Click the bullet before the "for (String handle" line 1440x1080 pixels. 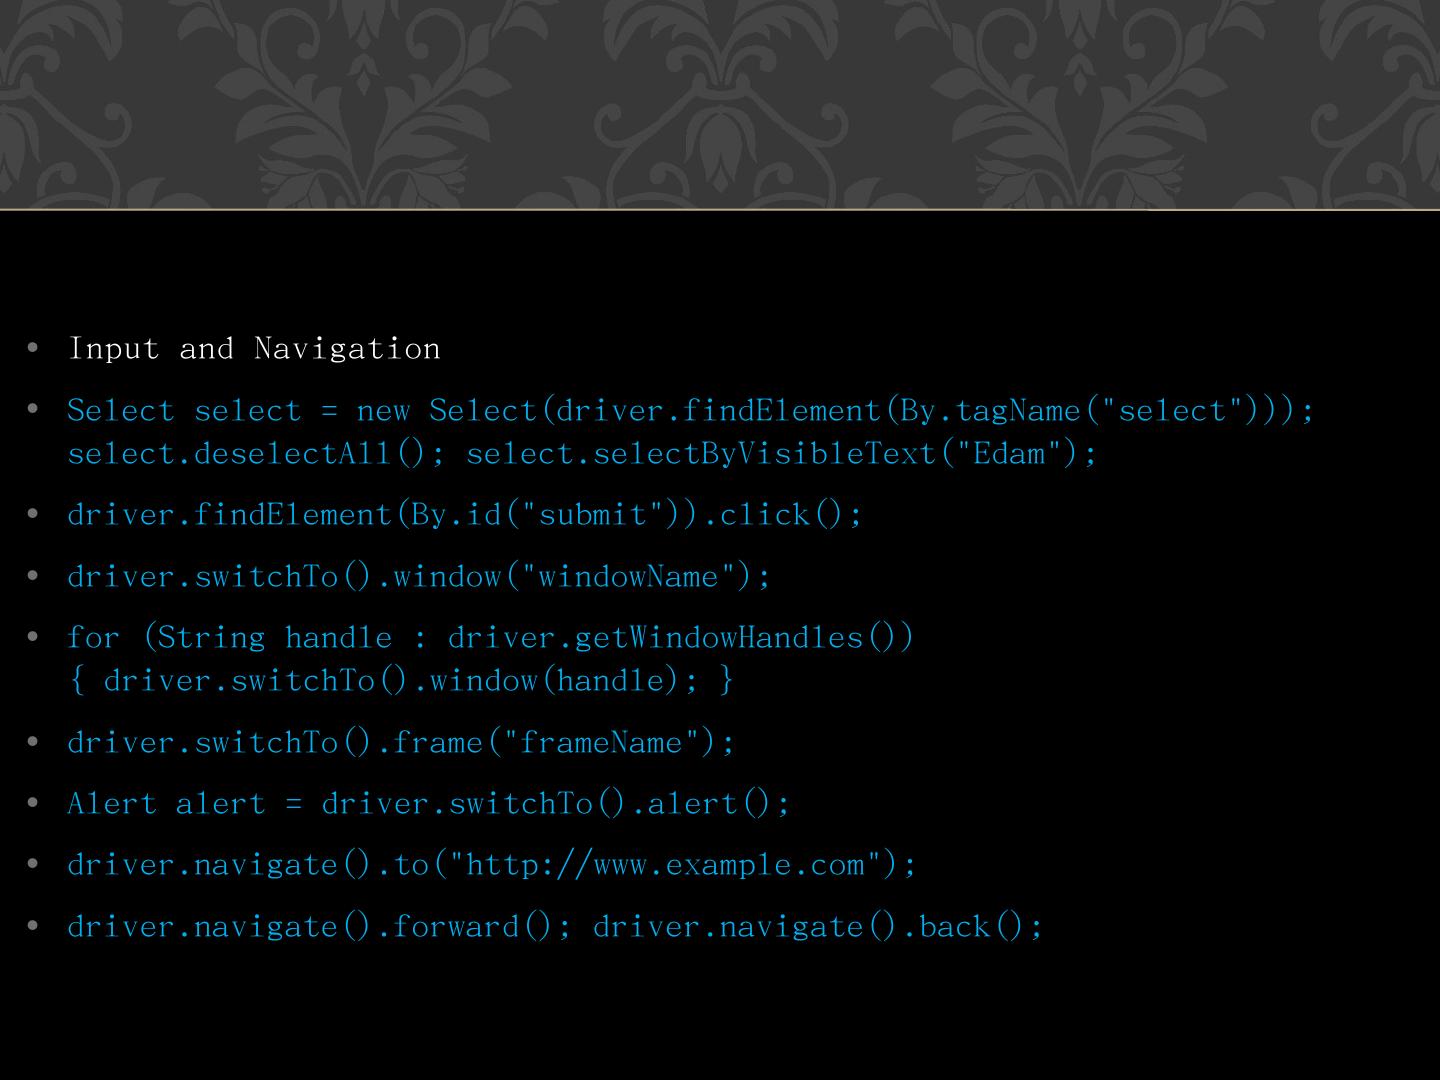click(33, 637)
